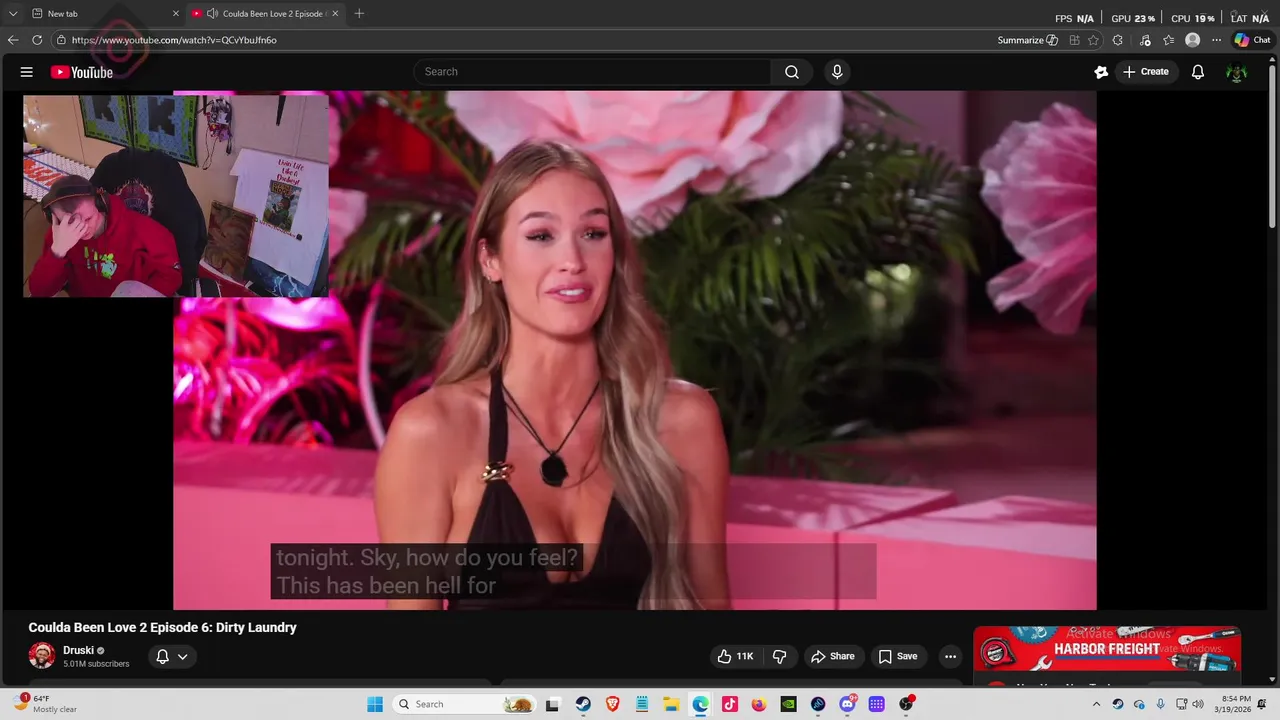This screenshot has height=720, width=1280.
Task: Open the Harbor Freight ad banner
Action: [1107, 650]
